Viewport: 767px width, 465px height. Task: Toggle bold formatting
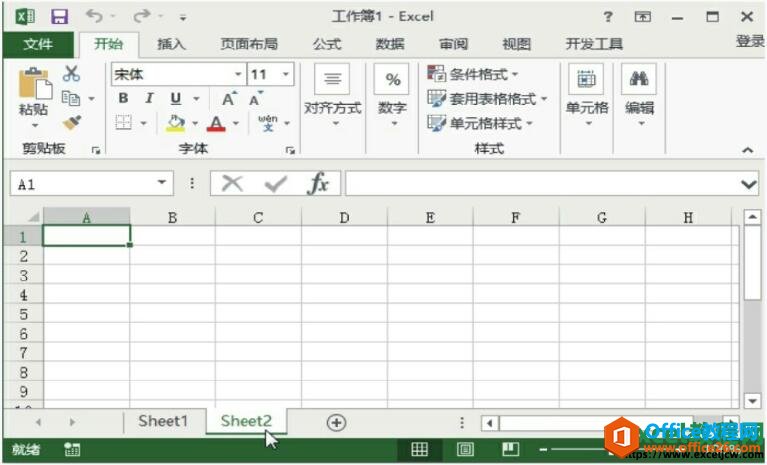pyautogui.click(x=123, y=98)
